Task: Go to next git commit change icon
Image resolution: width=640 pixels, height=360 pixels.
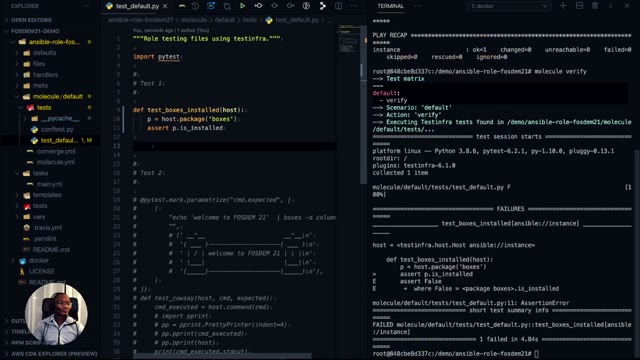Action: (x=290, y=6)
